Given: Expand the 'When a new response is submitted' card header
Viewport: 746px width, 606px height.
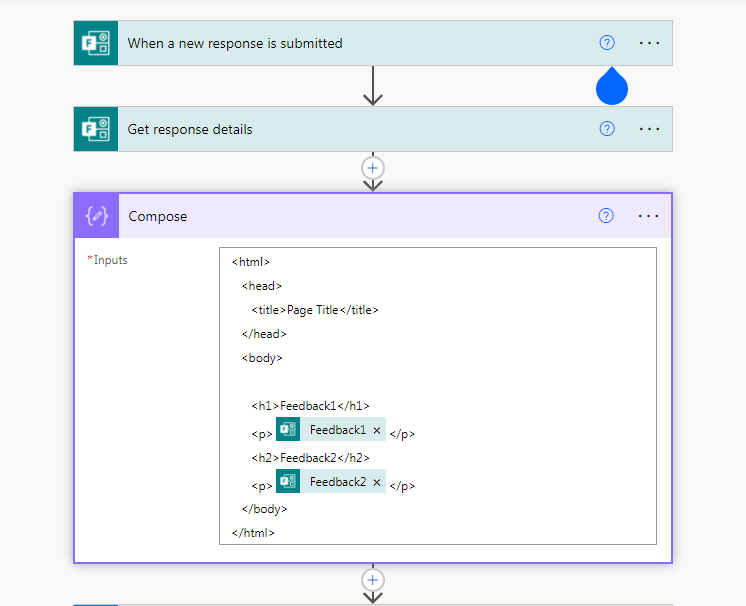Looking at the screenshot, I should (373, 43).
